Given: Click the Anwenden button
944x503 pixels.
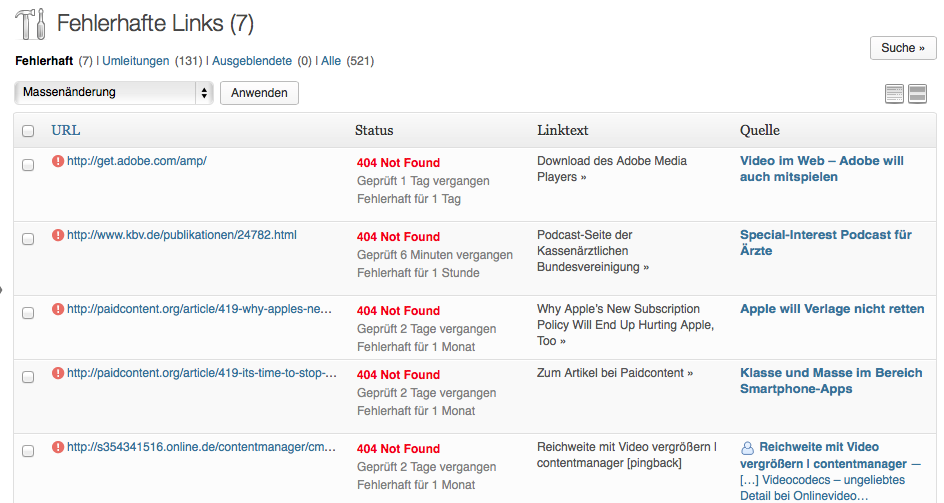Looking at the screenshot, I should [x=259, y=93].
